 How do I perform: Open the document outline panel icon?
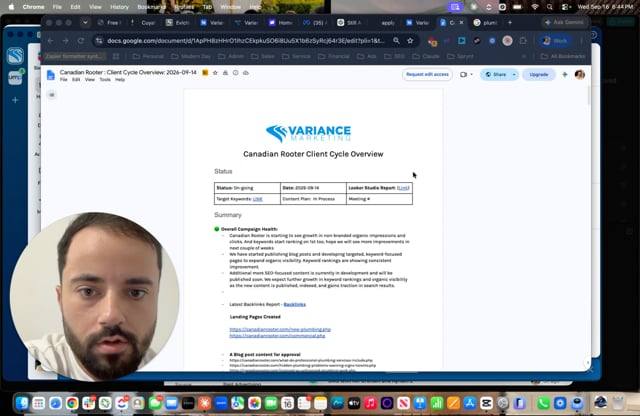pyautogui.click(x=52, y=95)
